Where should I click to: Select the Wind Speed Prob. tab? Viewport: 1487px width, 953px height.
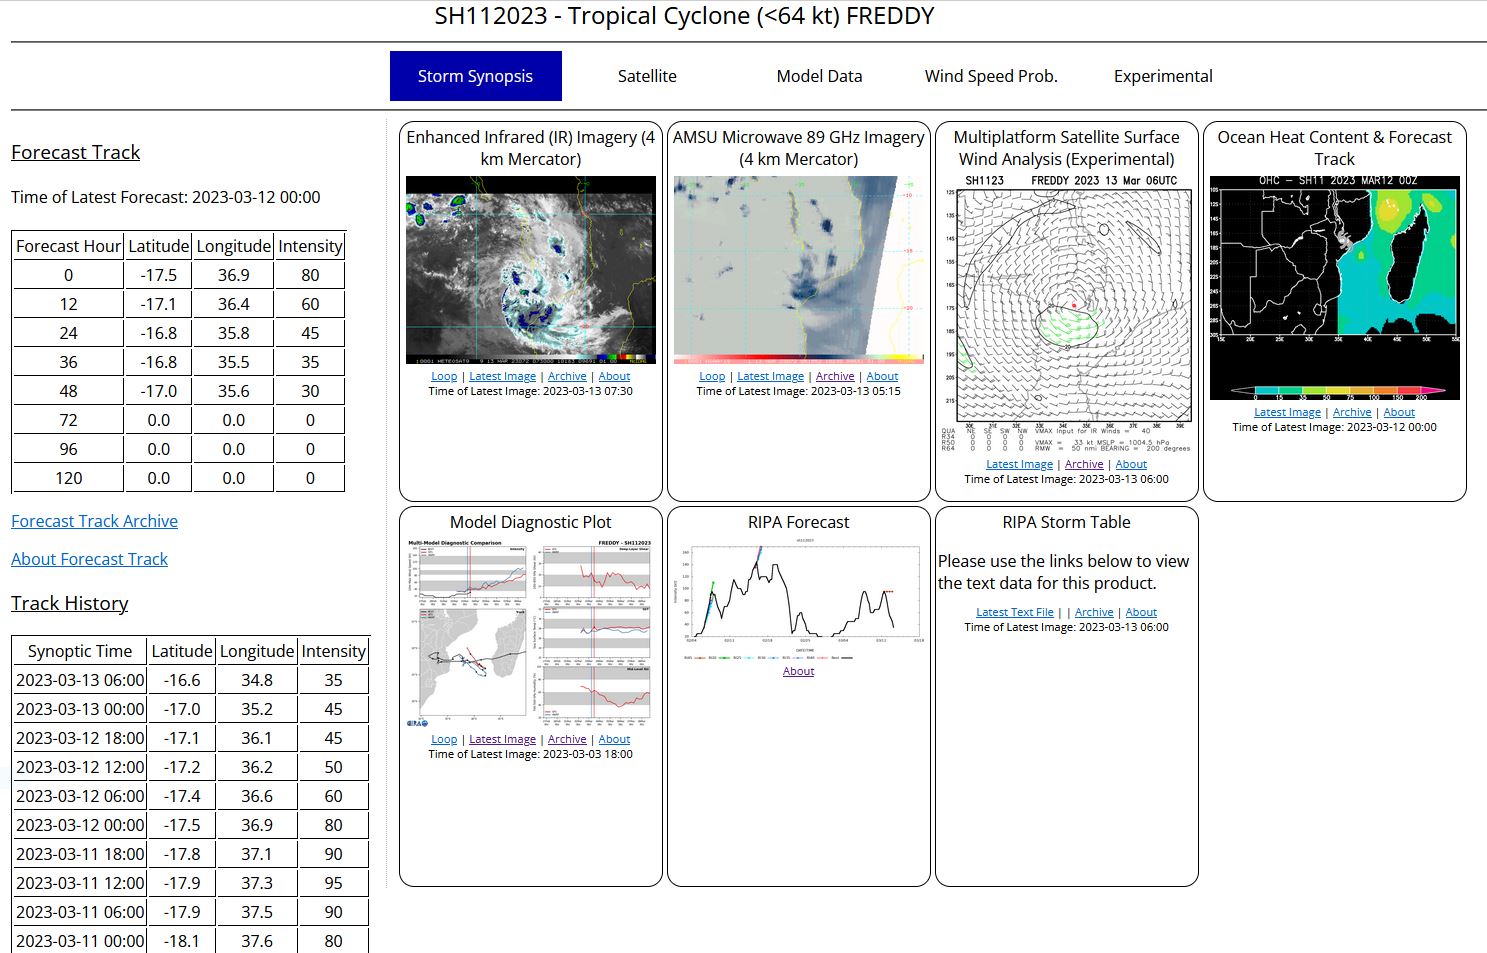991,76
